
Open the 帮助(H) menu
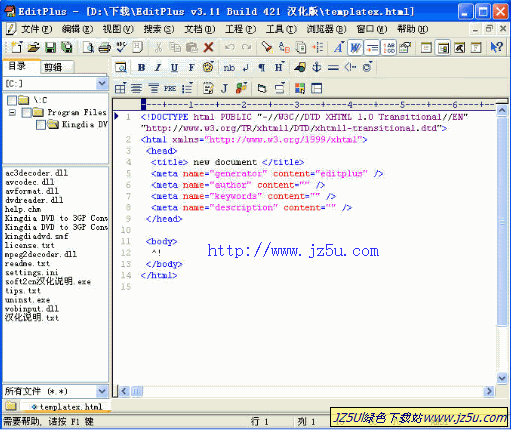click(413, 29)
